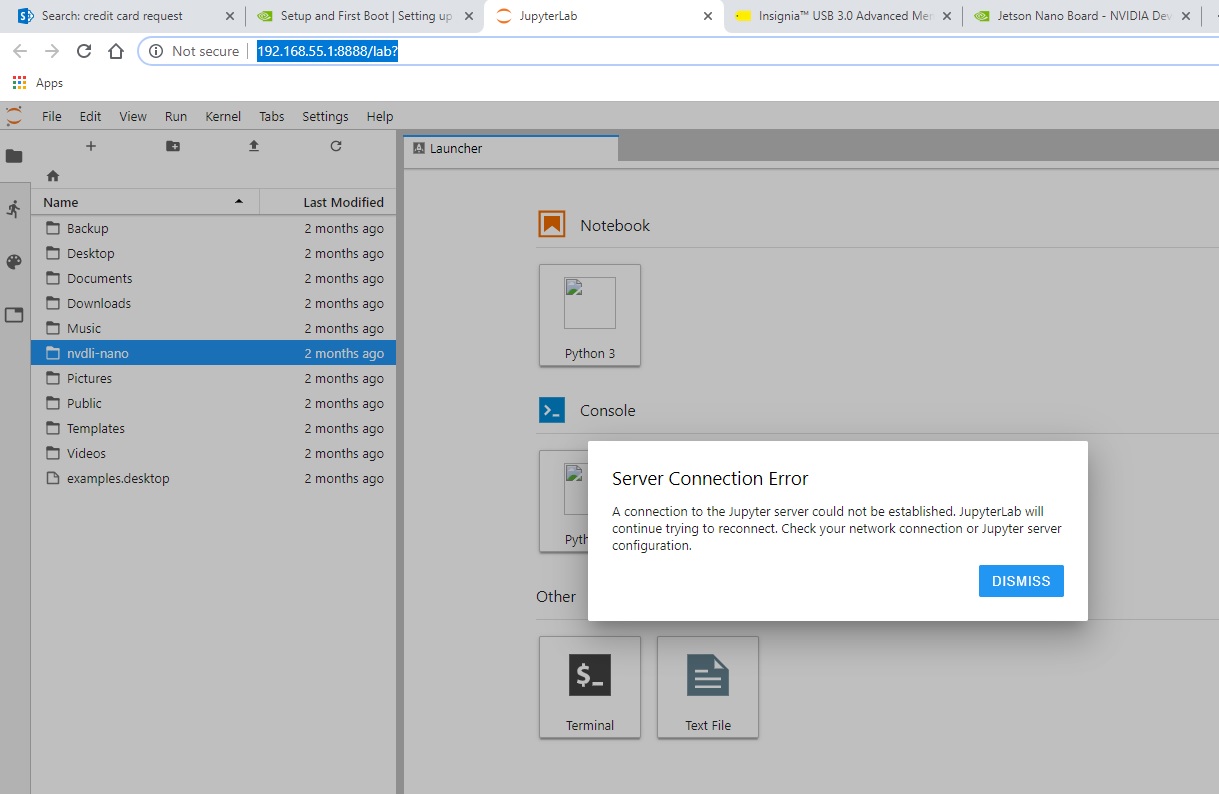Image resolution: width=1219 pixels, height=794 pixels.
Task: Open the command palette sidebar icon
Action: 14,262
